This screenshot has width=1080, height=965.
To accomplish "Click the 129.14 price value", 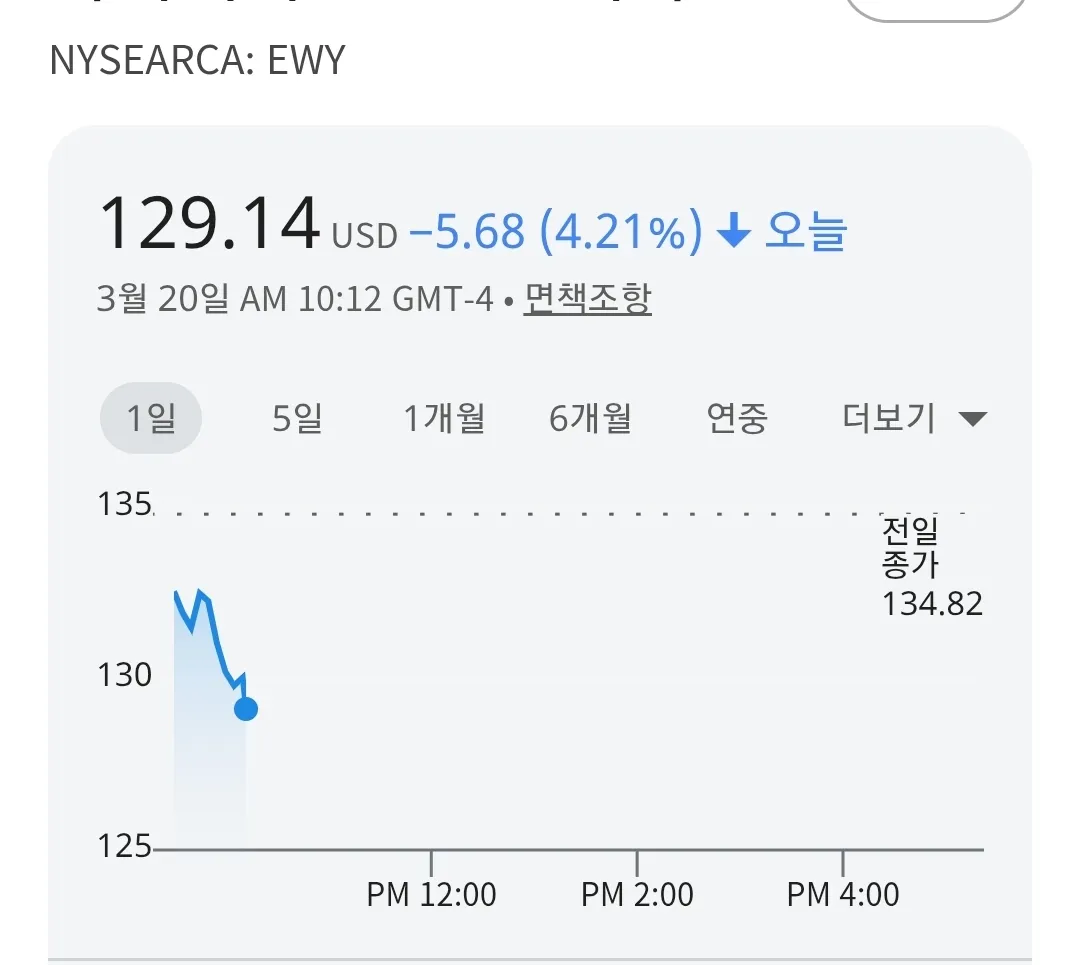I will (209, 224).
